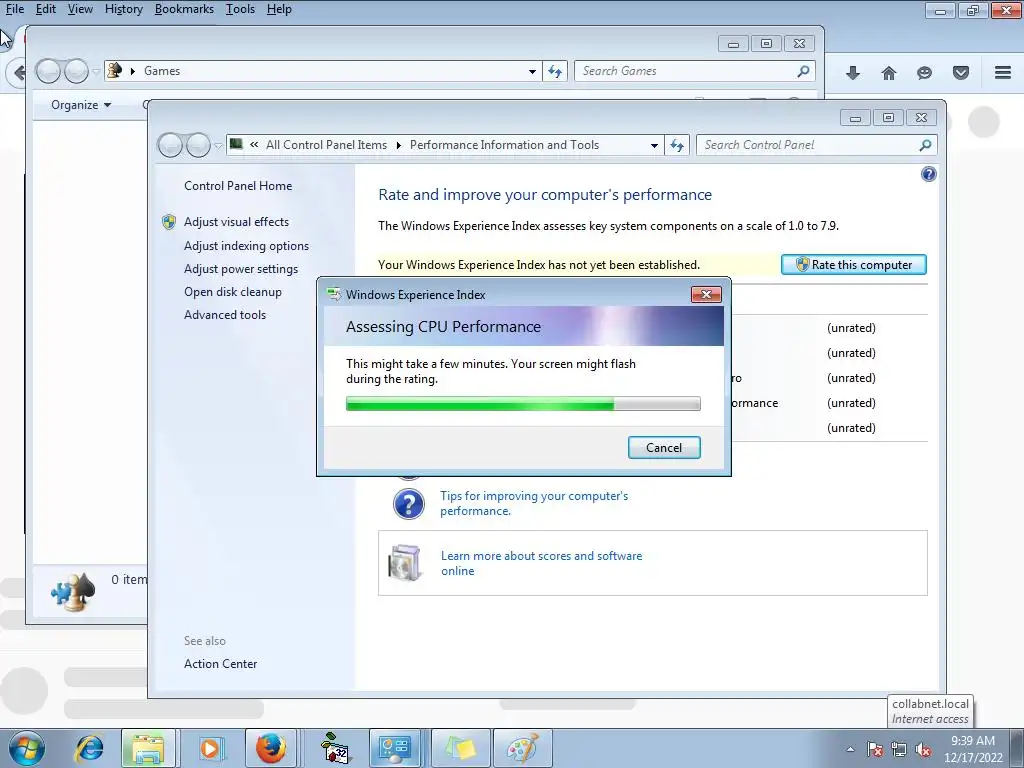Open Firefox Help menu
Viewport: 1024px width, 768px height.
[279, 9]
